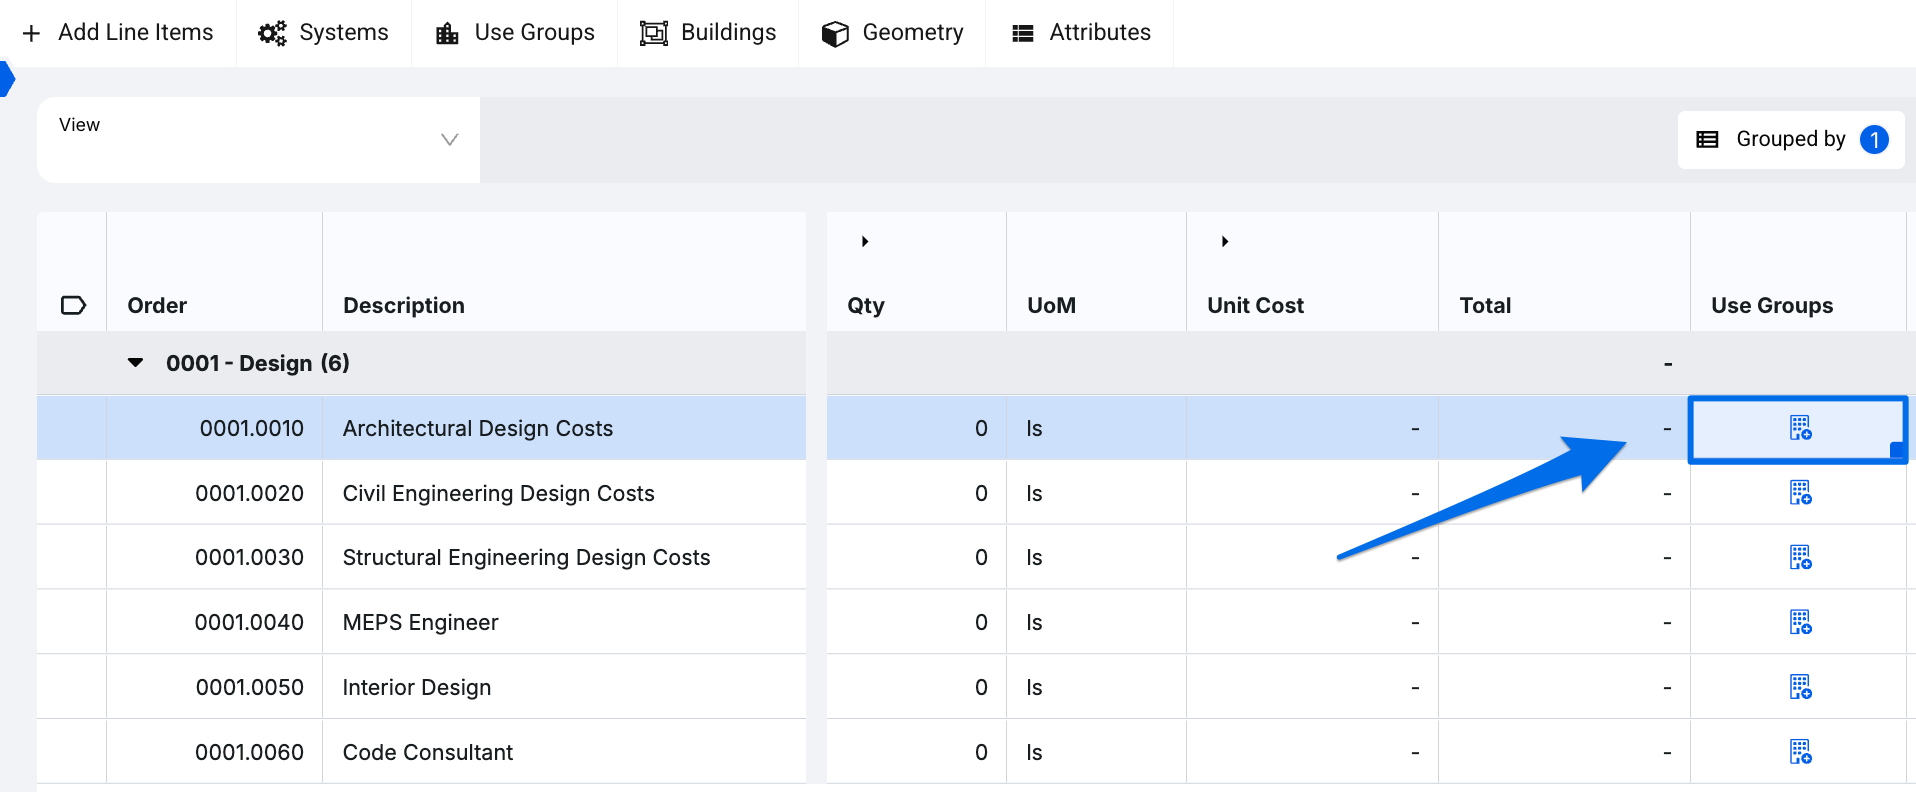Click the Buildings blueprint icon
1916x792 pixels.
pos(654,33)
